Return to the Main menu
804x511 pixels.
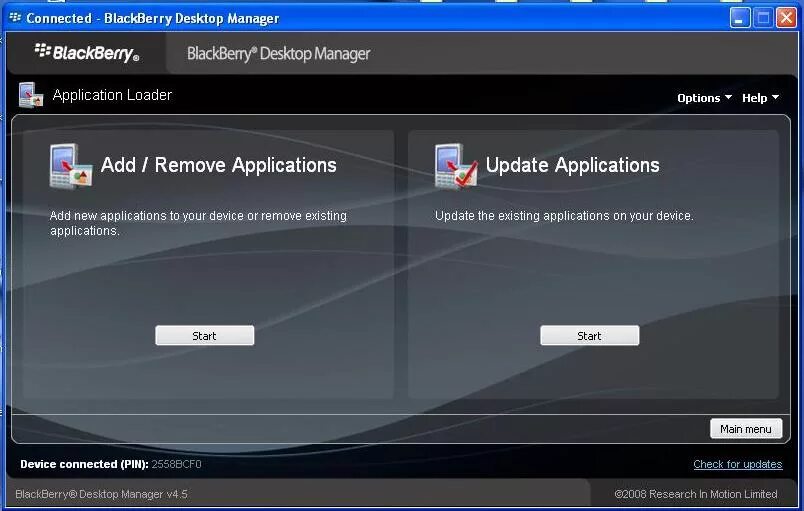[746, 428]
